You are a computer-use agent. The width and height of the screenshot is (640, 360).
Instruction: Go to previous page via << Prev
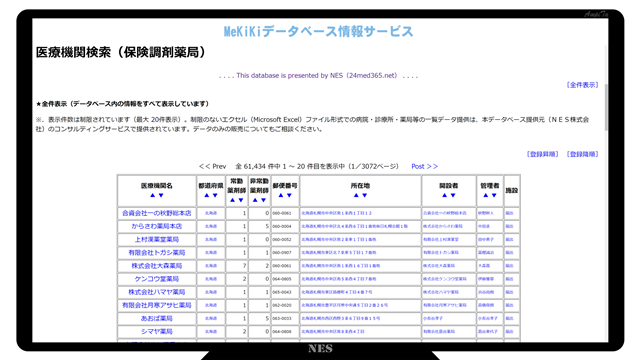212,167
